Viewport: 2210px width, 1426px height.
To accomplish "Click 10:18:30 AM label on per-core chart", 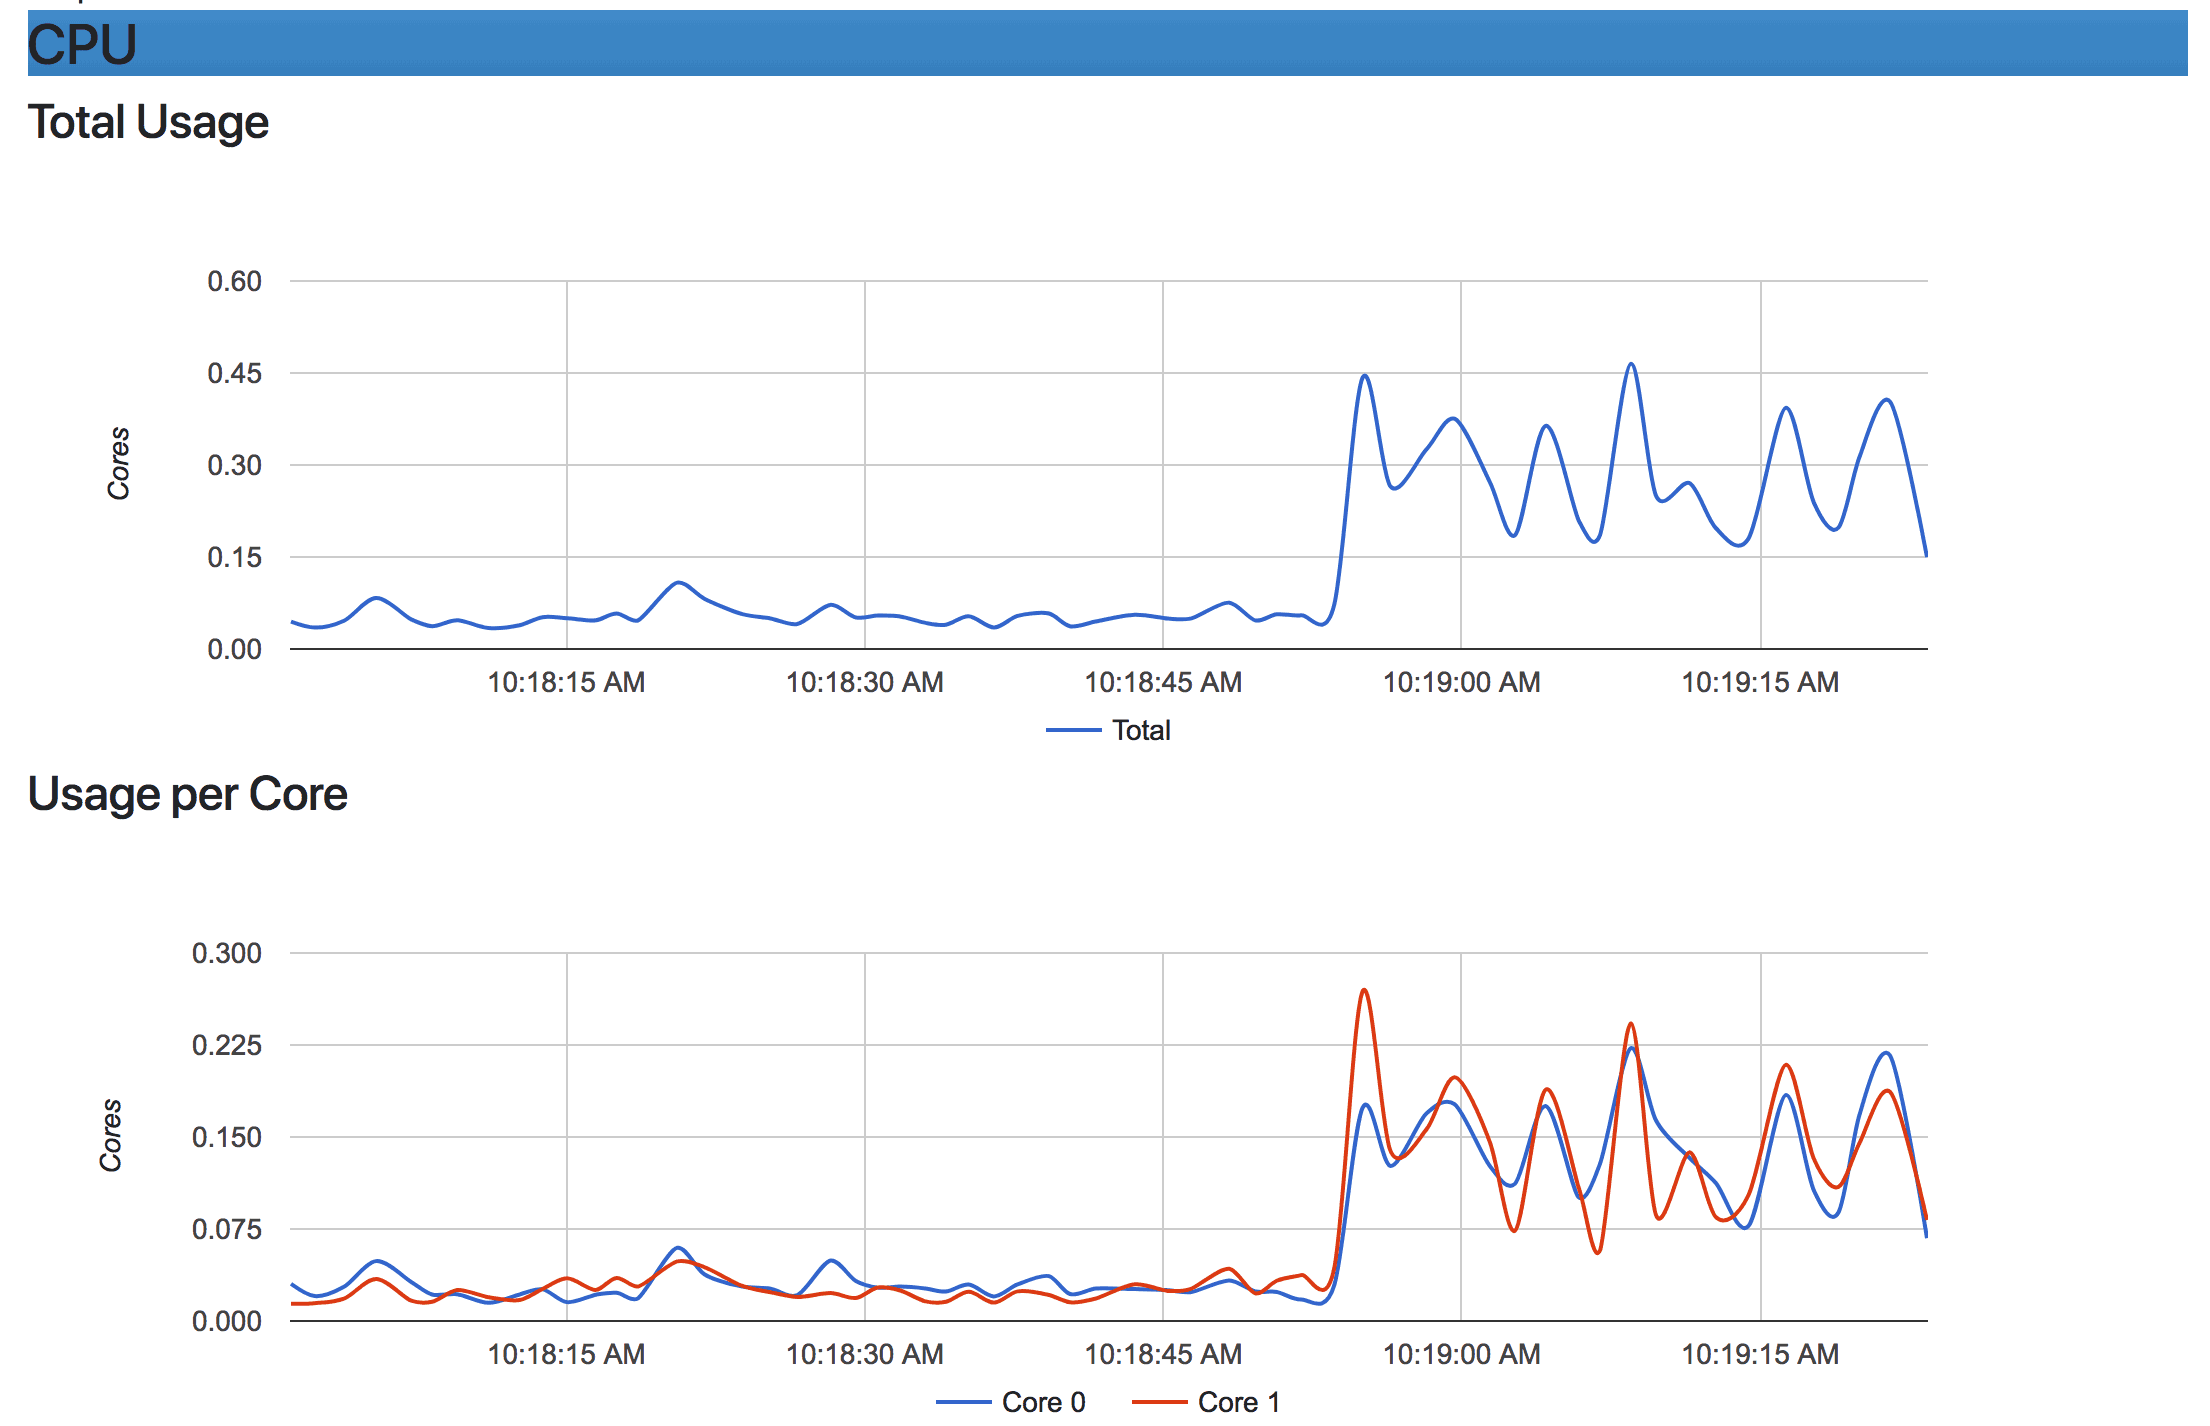I will (864, 1355).
